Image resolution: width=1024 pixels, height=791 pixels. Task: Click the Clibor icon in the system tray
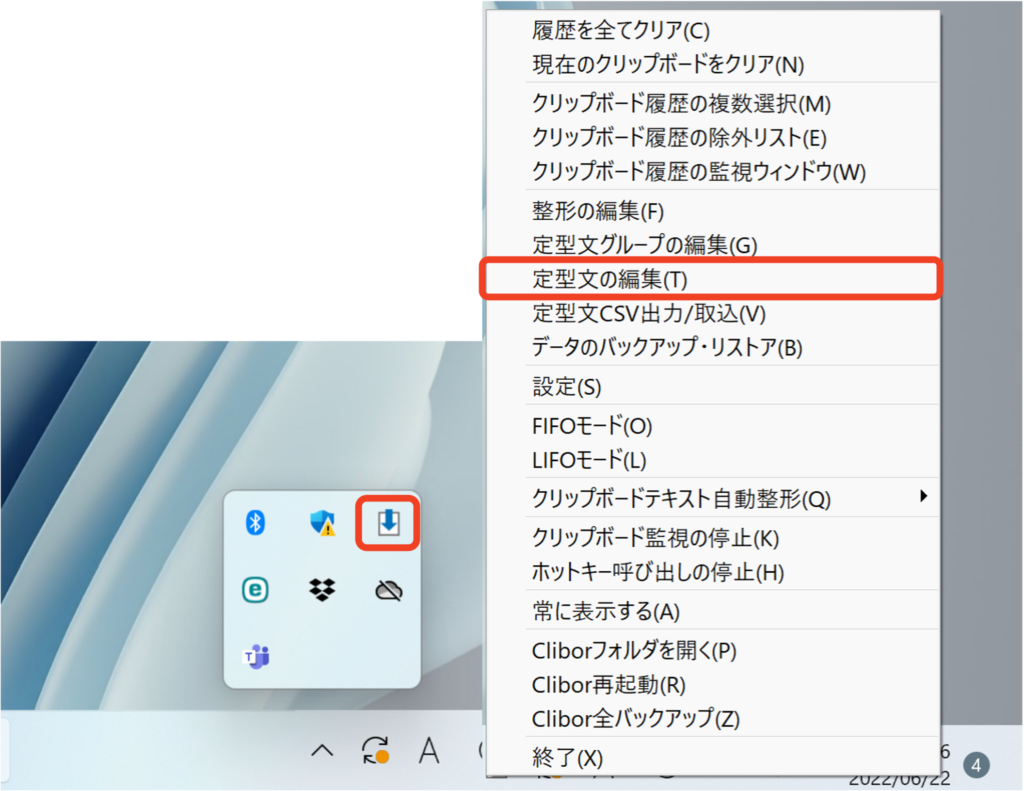coord(388,522)
